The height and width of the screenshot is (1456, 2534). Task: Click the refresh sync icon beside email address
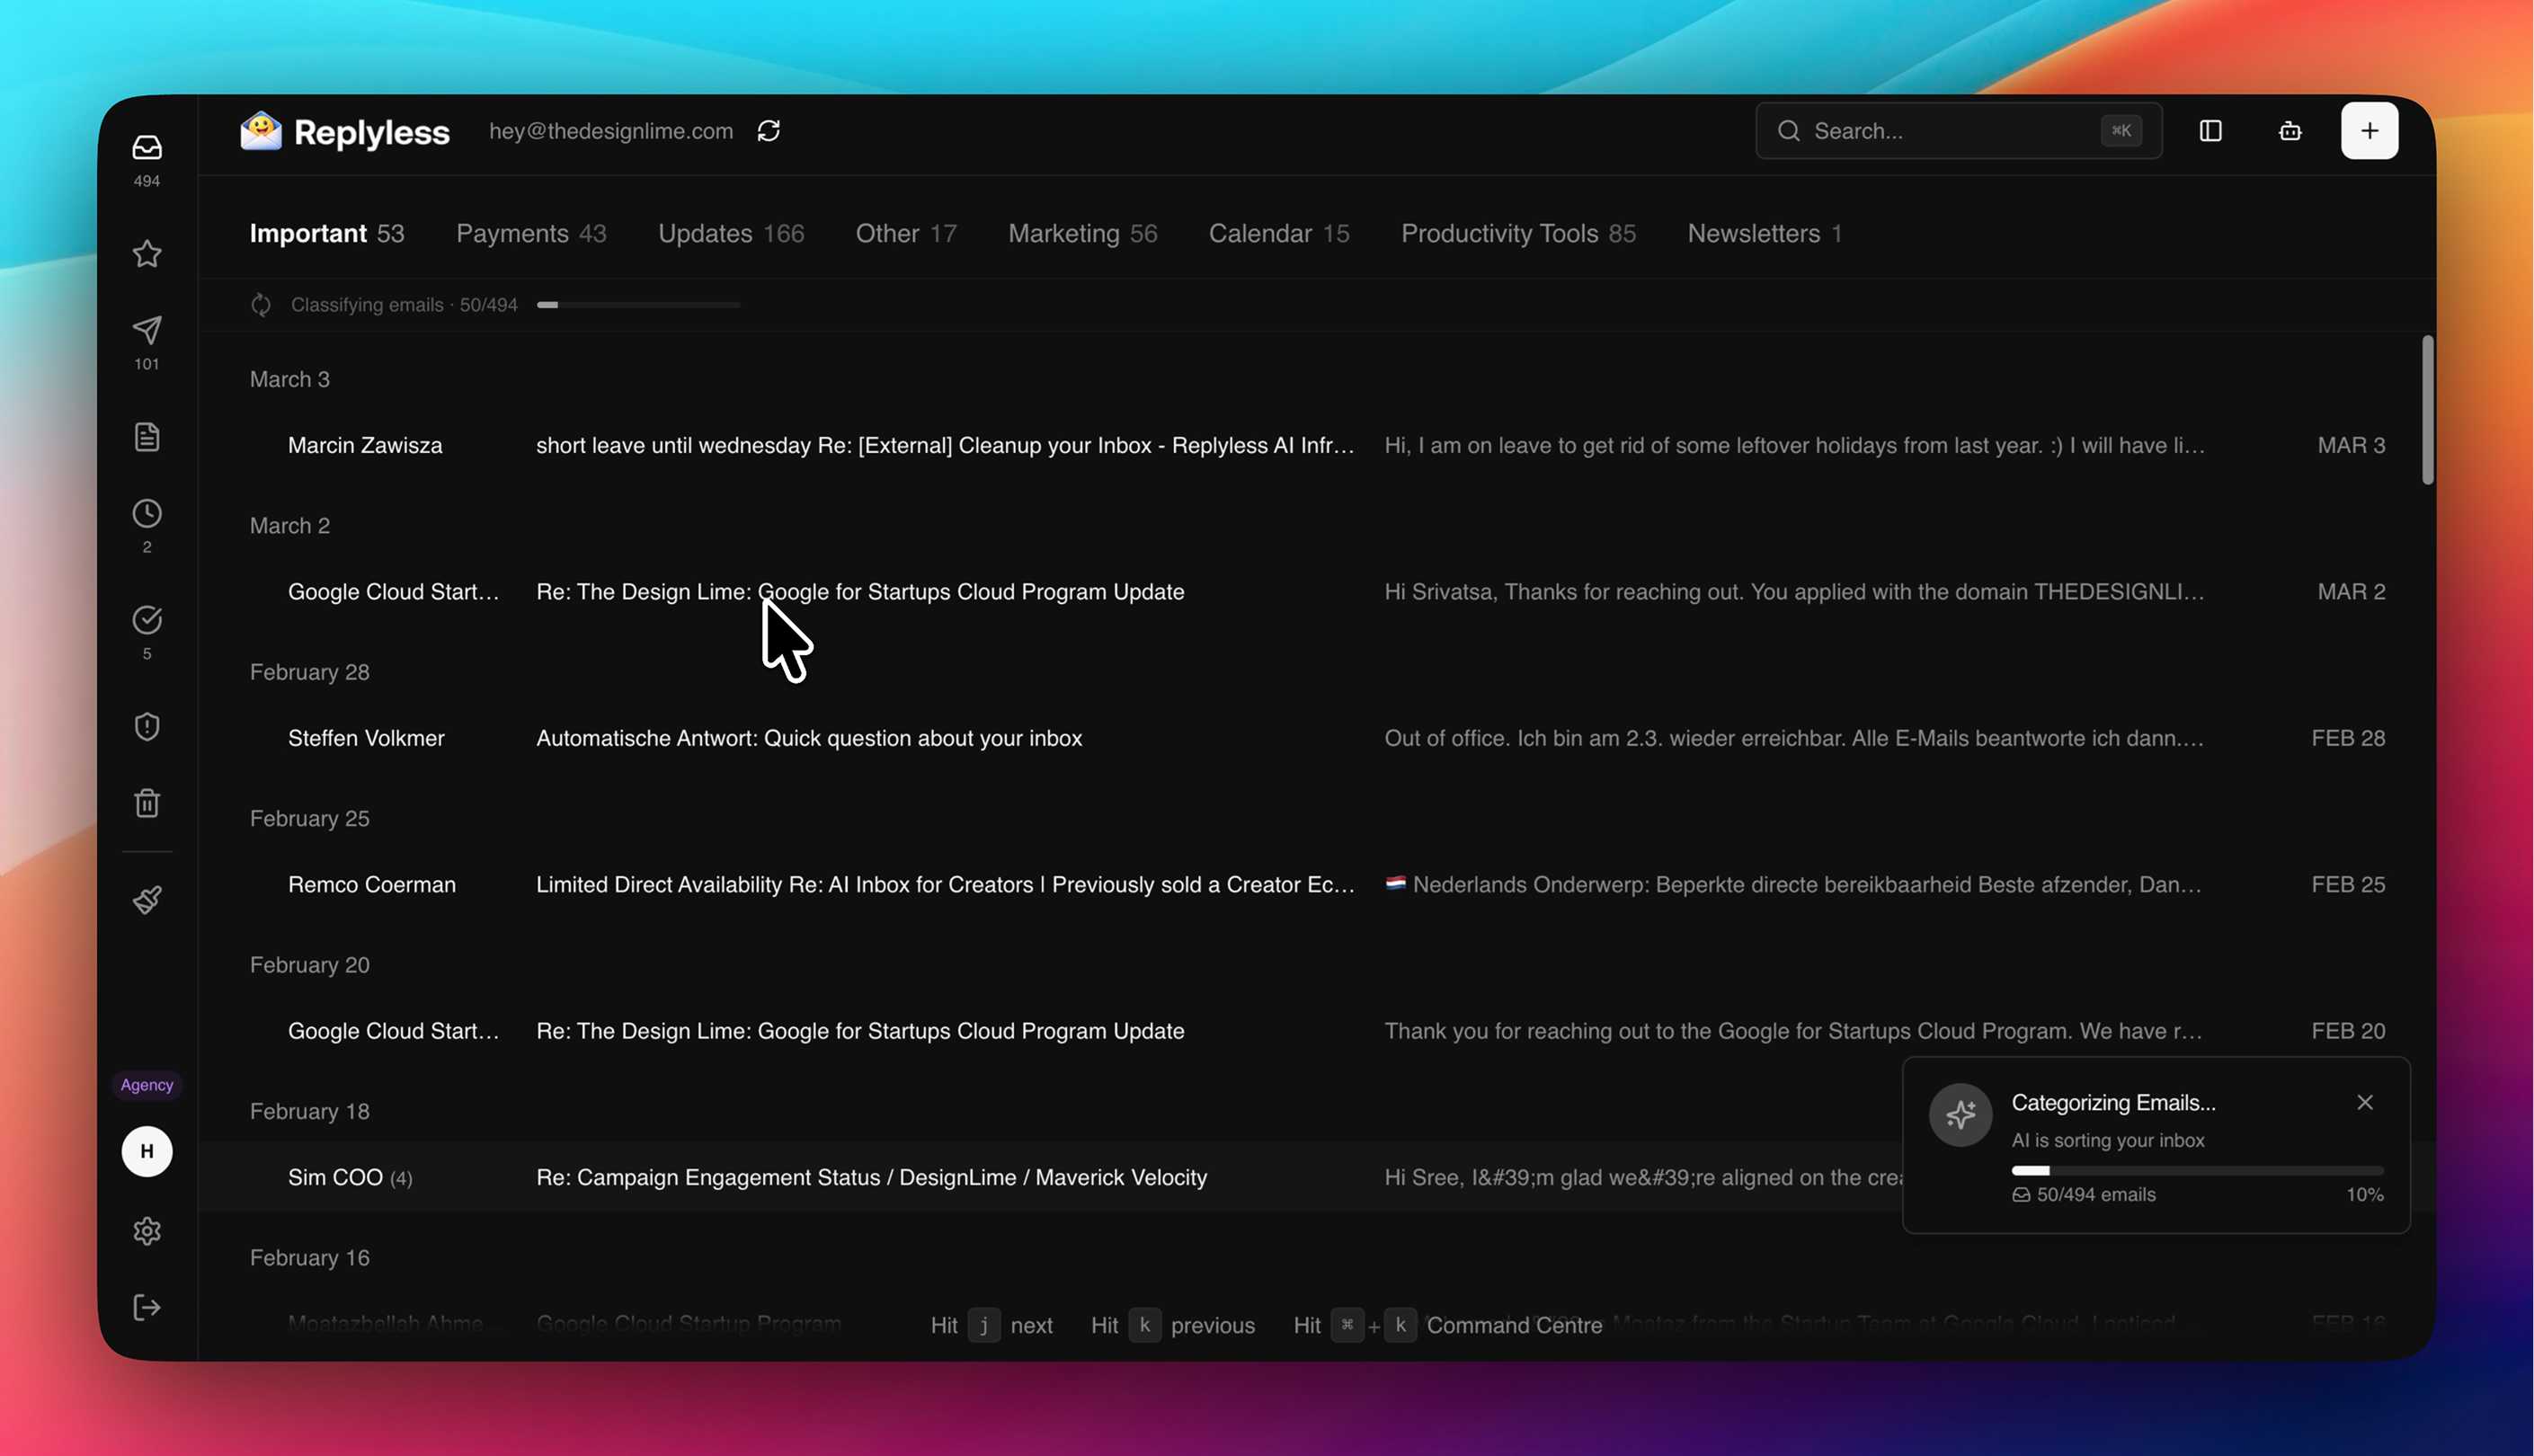click(x=768, y=131)
